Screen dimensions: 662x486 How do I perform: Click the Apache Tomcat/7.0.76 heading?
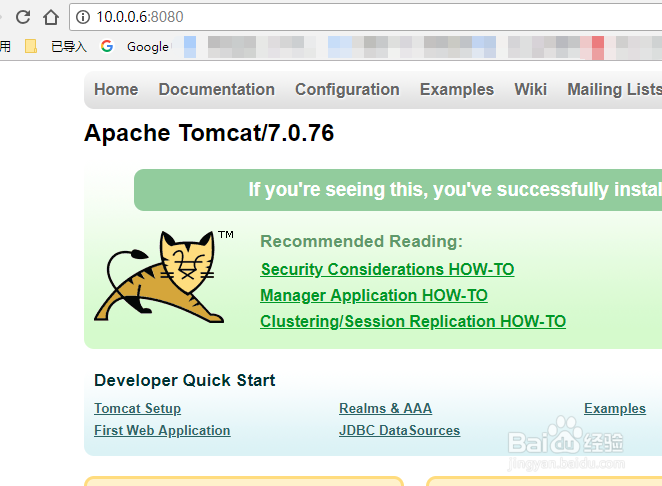[209, 133]
